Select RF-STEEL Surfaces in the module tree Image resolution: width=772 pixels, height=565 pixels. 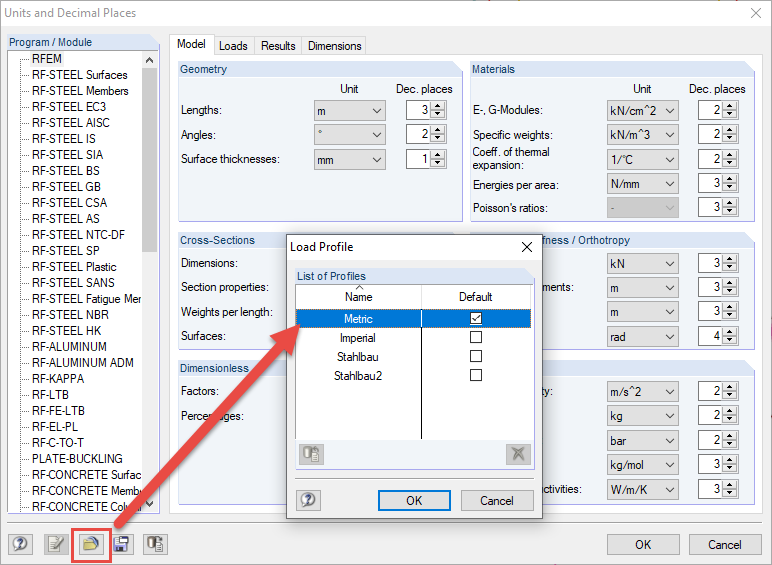point(80,75)
